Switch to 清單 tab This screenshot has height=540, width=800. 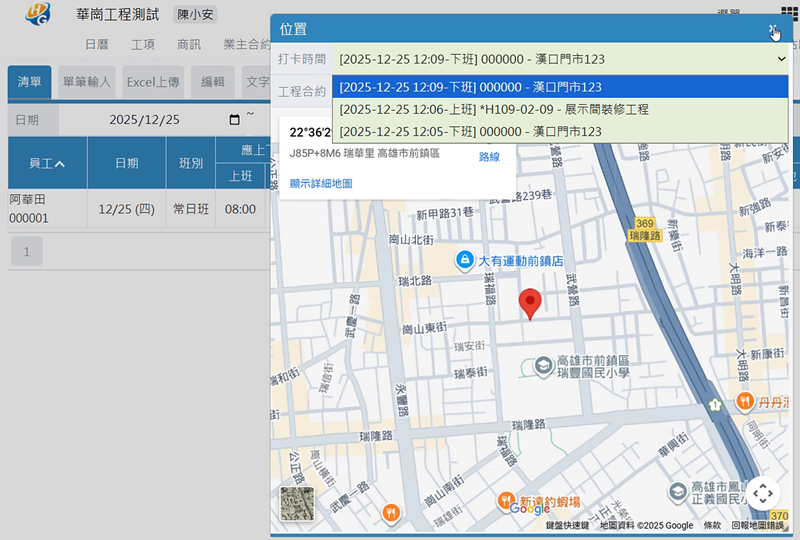30,82
